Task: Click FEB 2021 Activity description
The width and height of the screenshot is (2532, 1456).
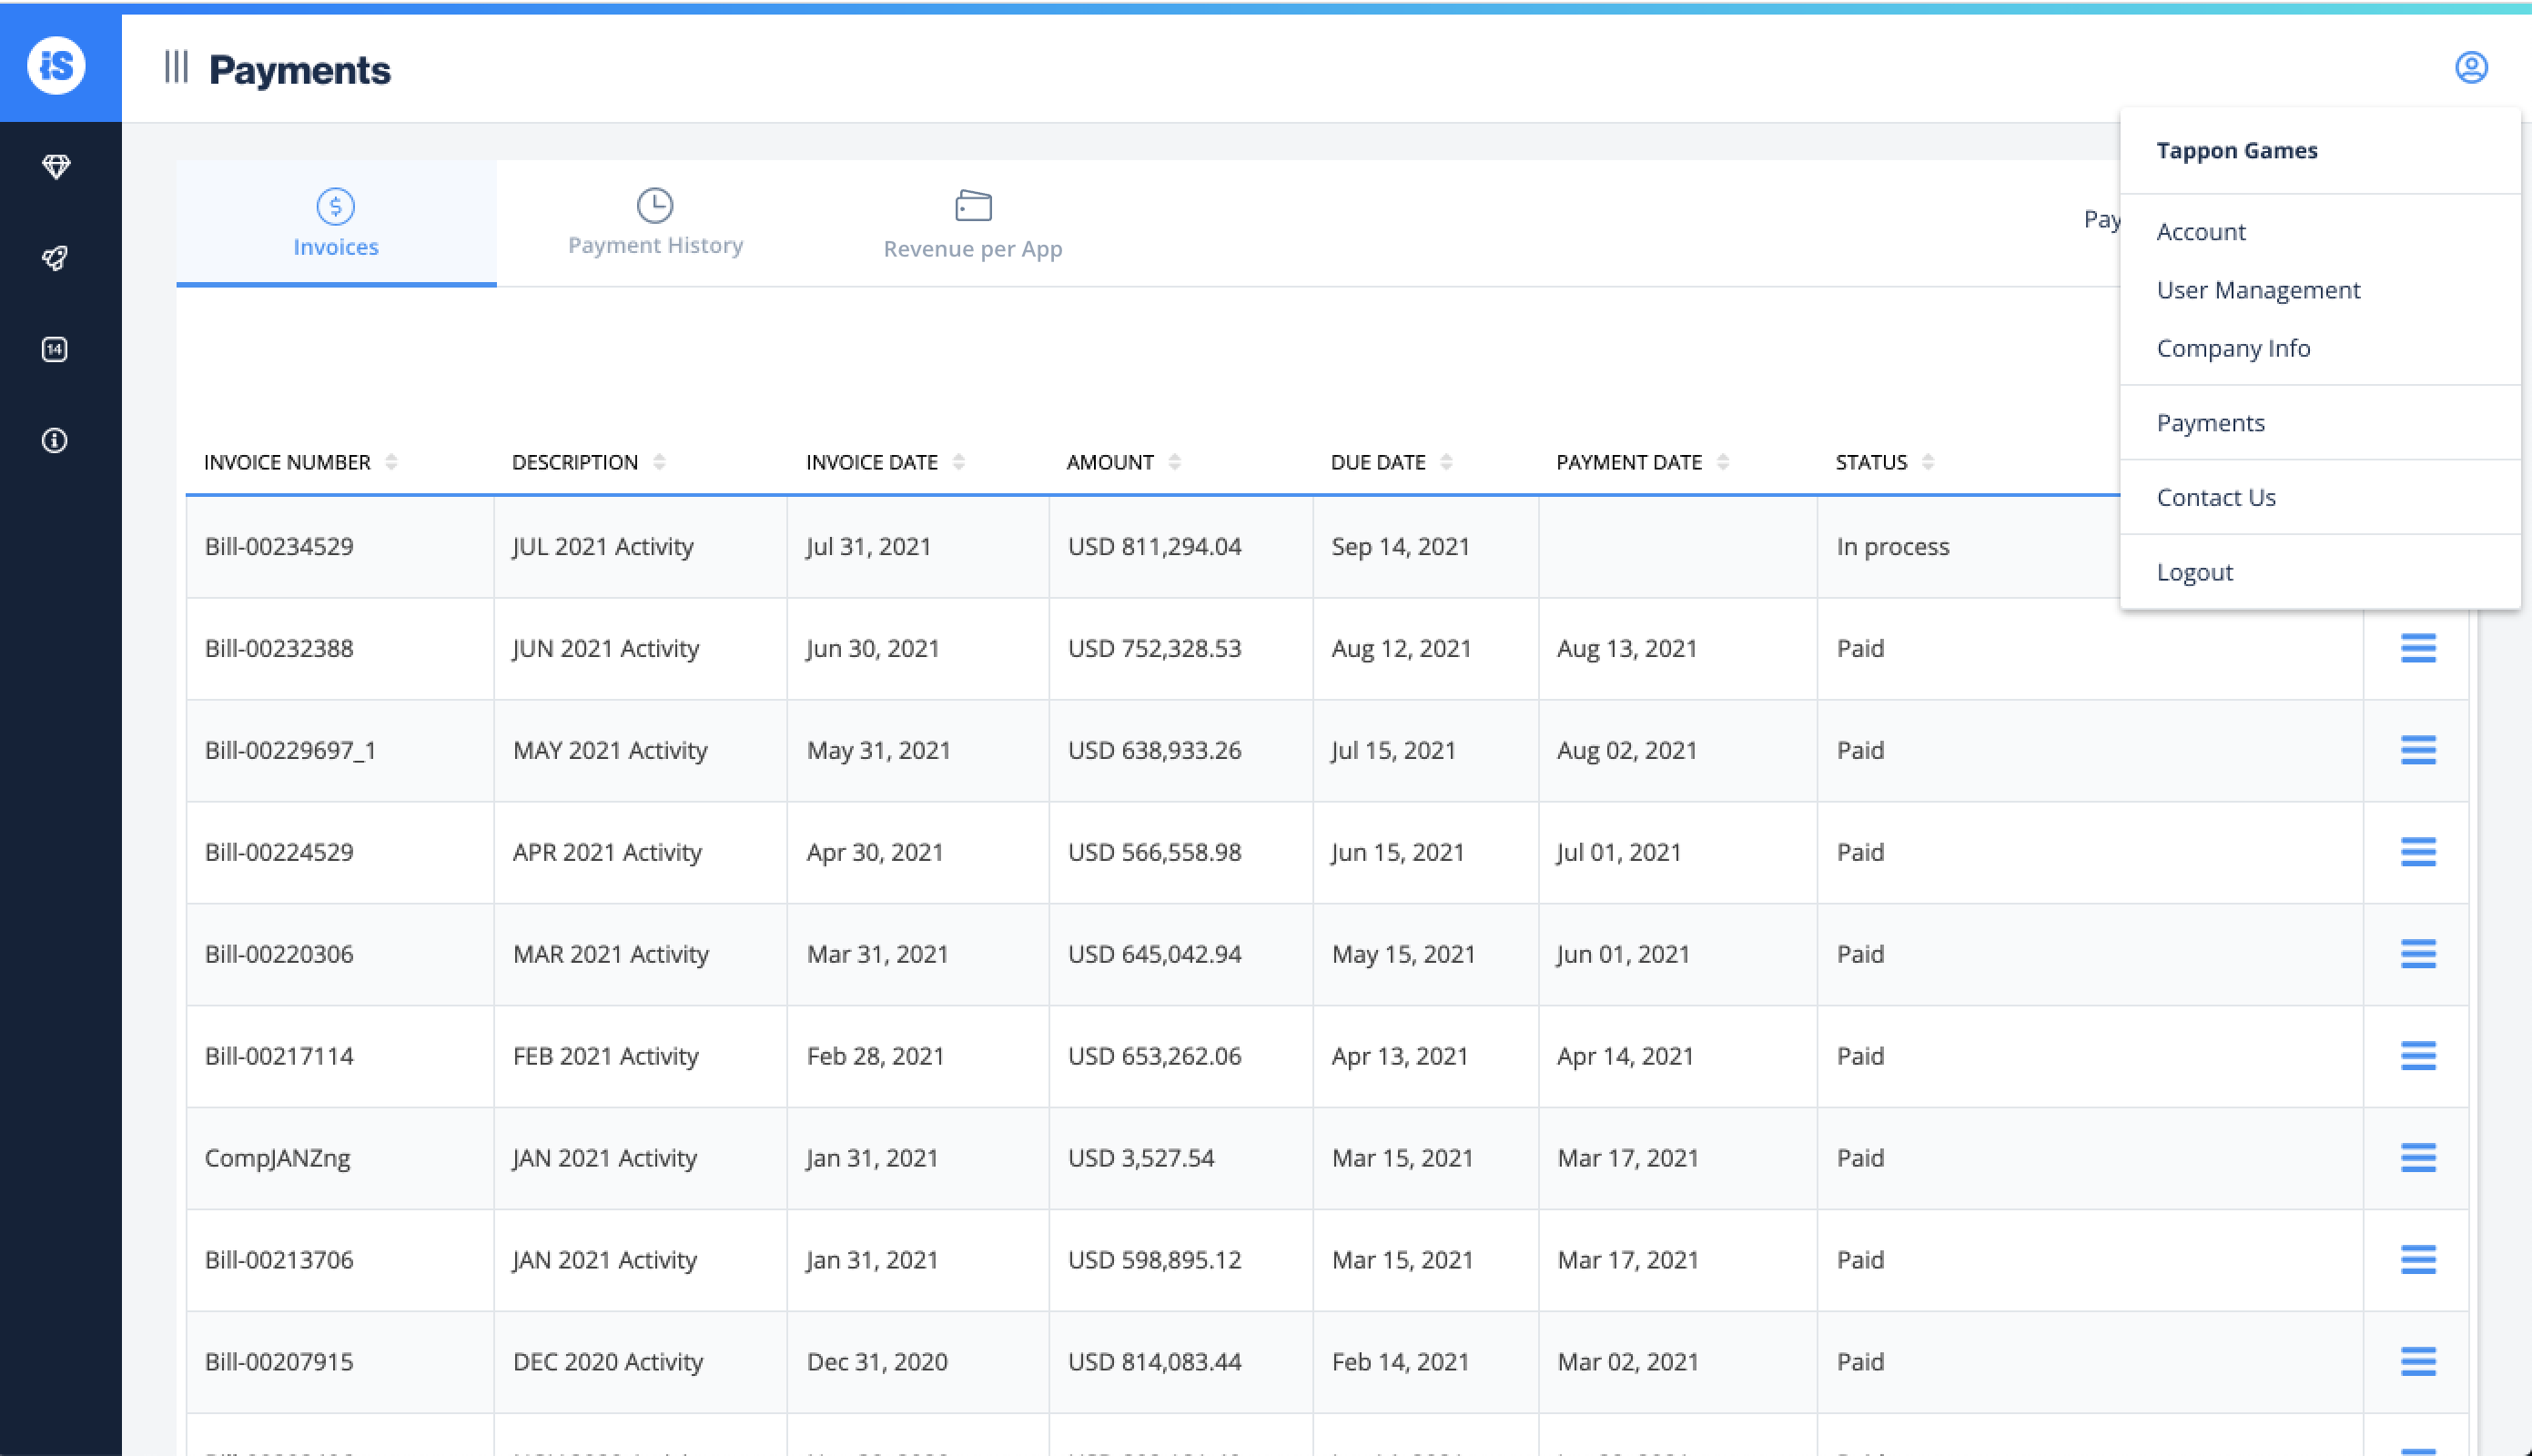Action: [x=605, y=1056]
